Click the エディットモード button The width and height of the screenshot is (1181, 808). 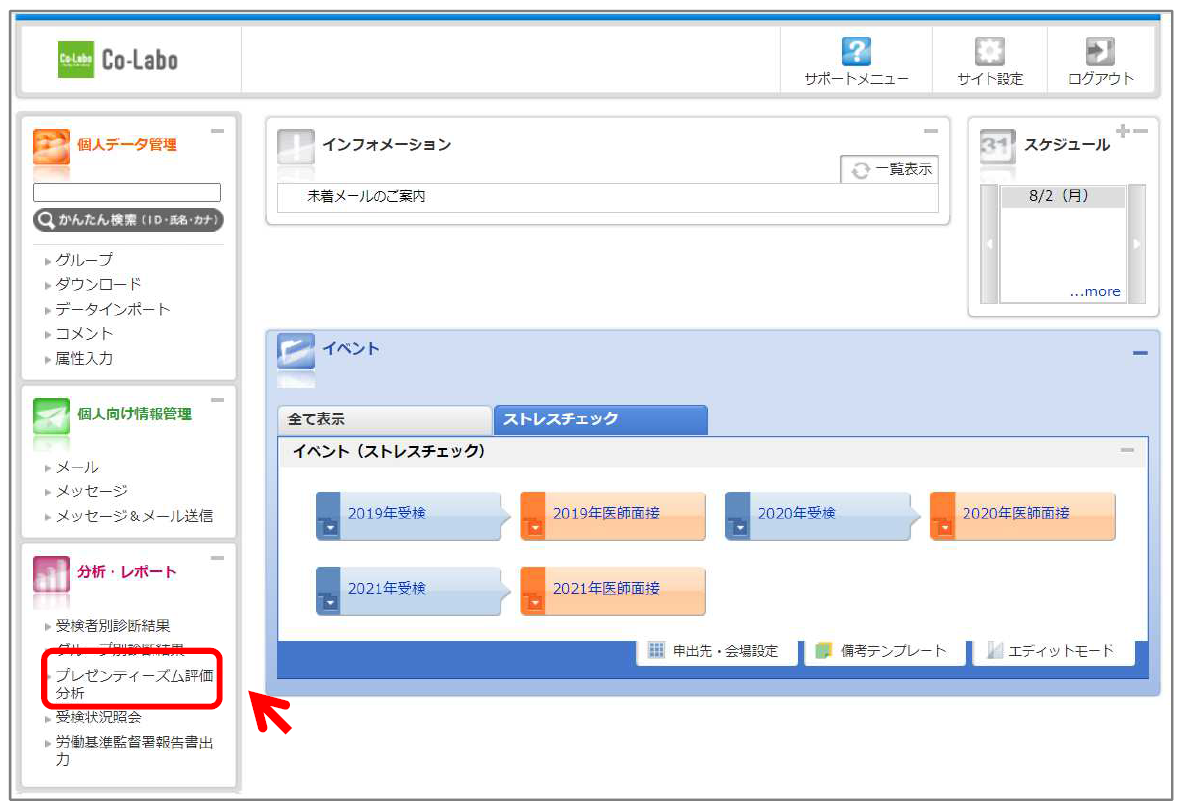(x=1054, y=651)
